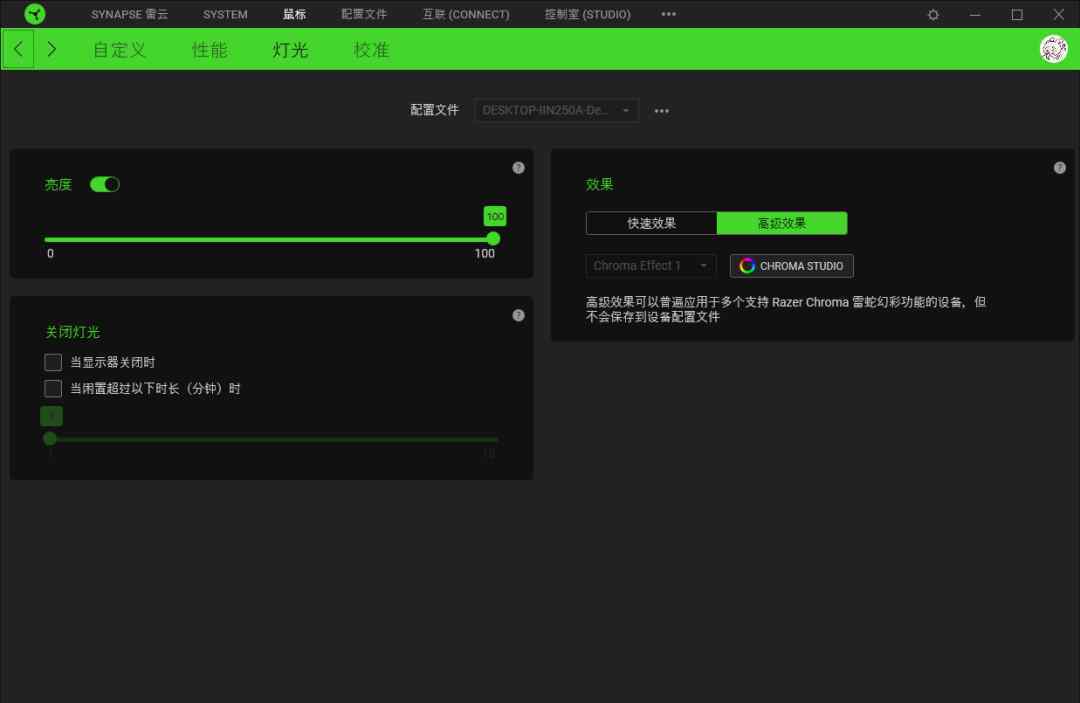Click the idle time slider handle
Viewport: 1080px width, 703px height.
pos(50,439)
